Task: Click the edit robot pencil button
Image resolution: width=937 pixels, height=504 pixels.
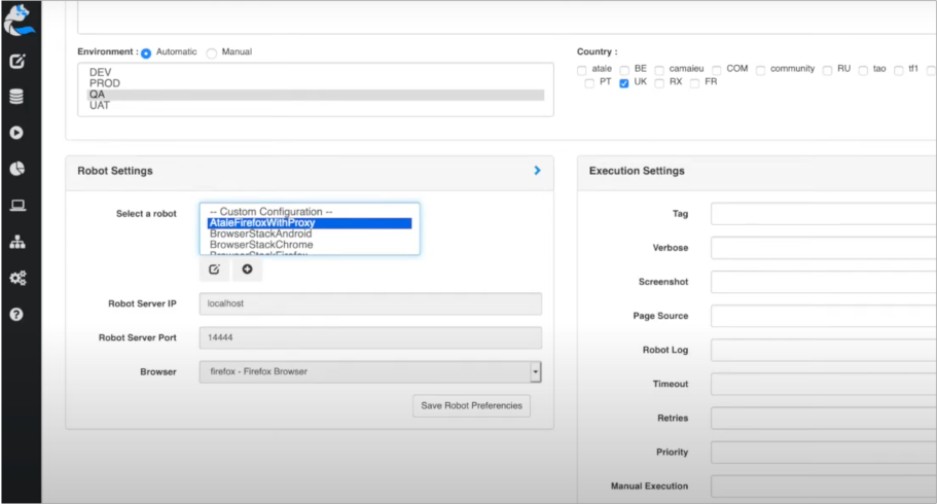Action: [x=214, y=270]
